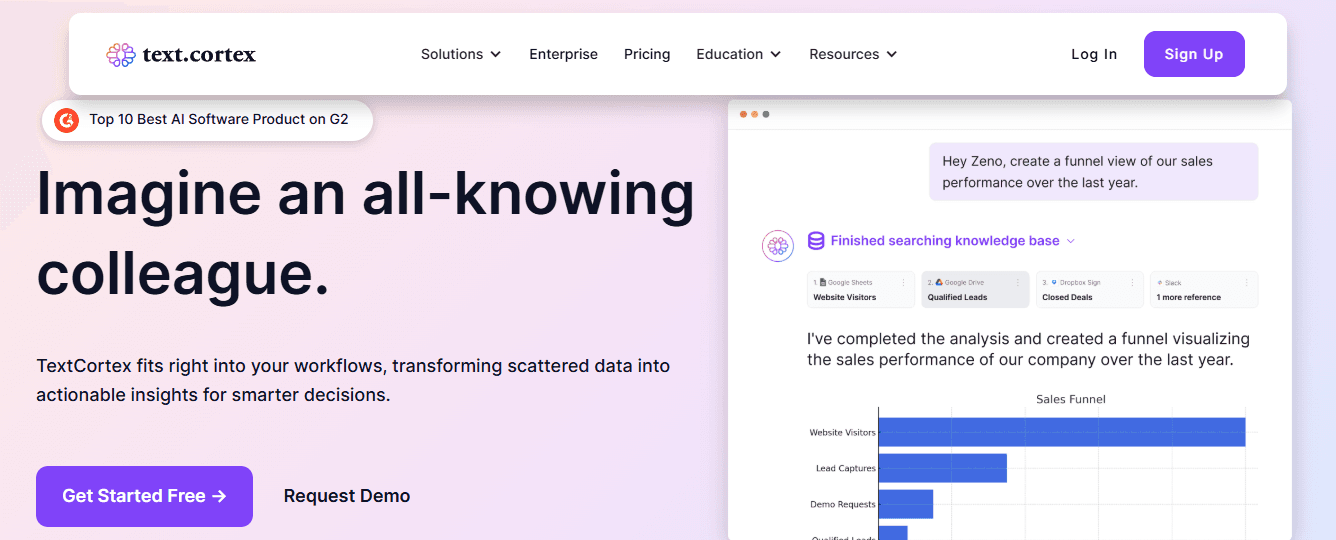
Task: Open options dots on Closed Deals card
Action: point(1132,283)
